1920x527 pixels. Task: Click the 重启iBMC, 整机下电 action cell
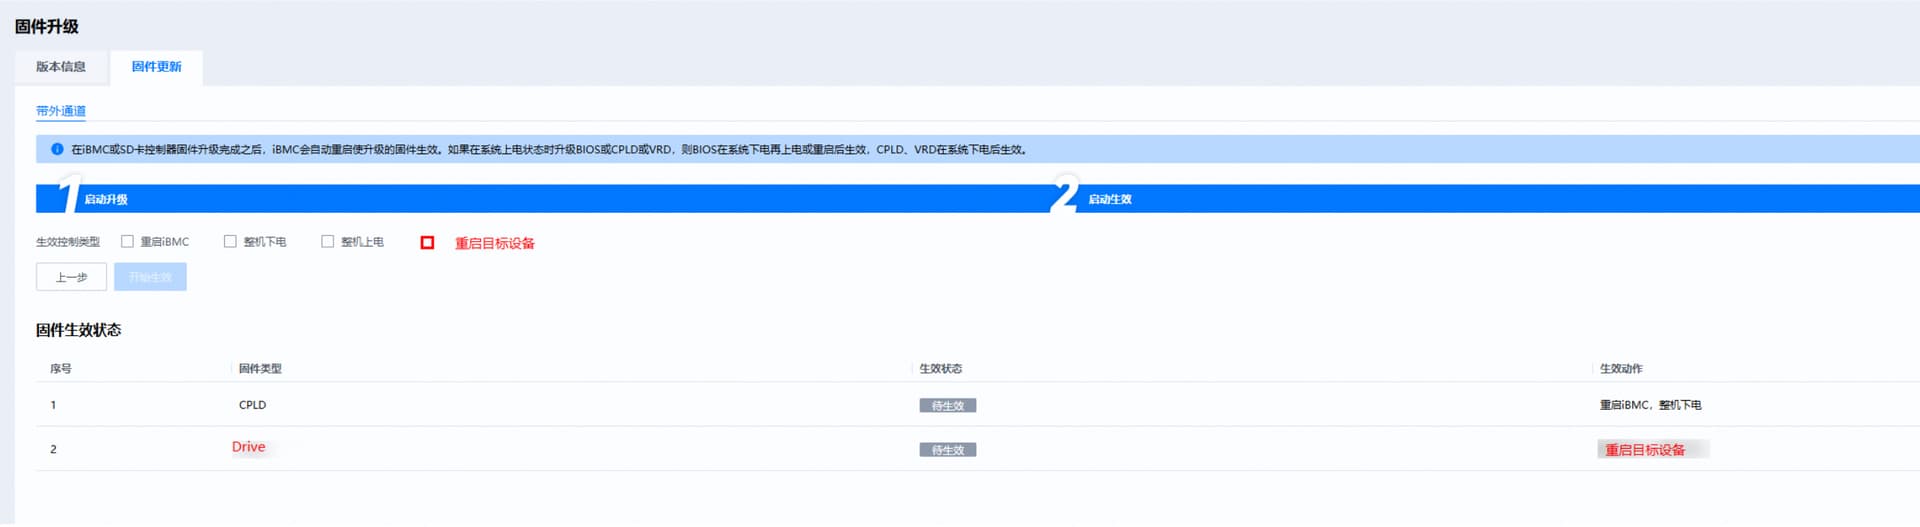pos(1650,405)
